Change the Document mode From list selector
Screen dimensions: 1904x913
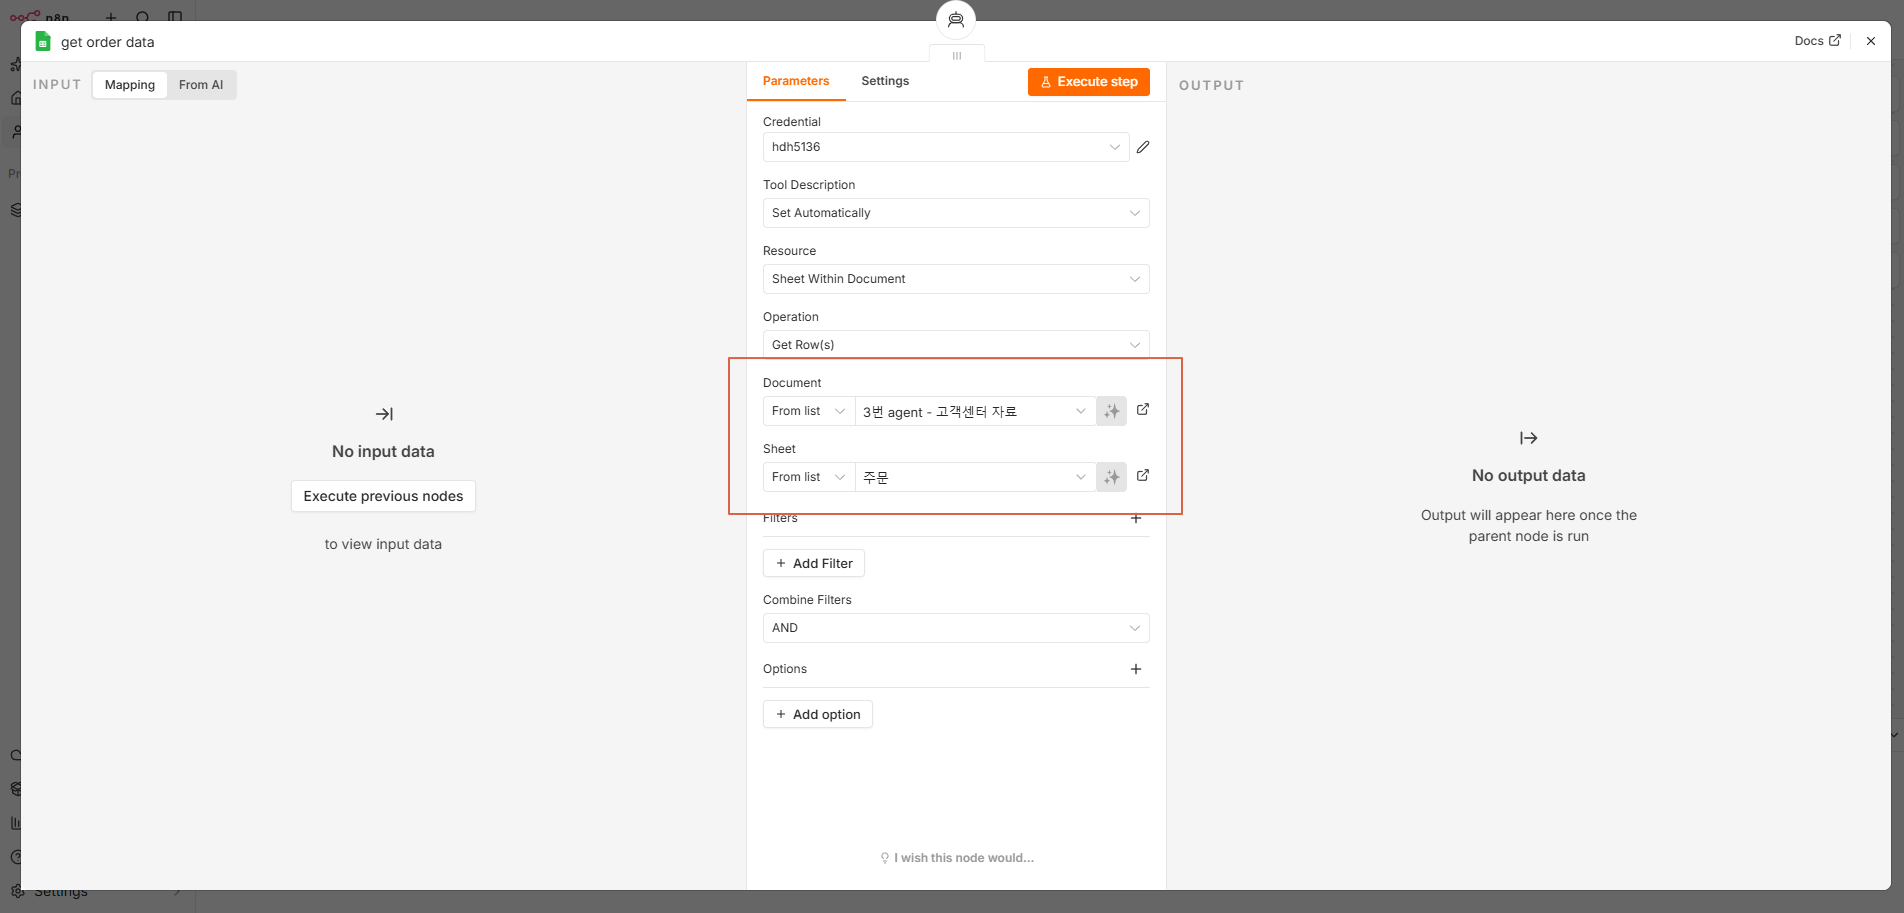point(809,411)
